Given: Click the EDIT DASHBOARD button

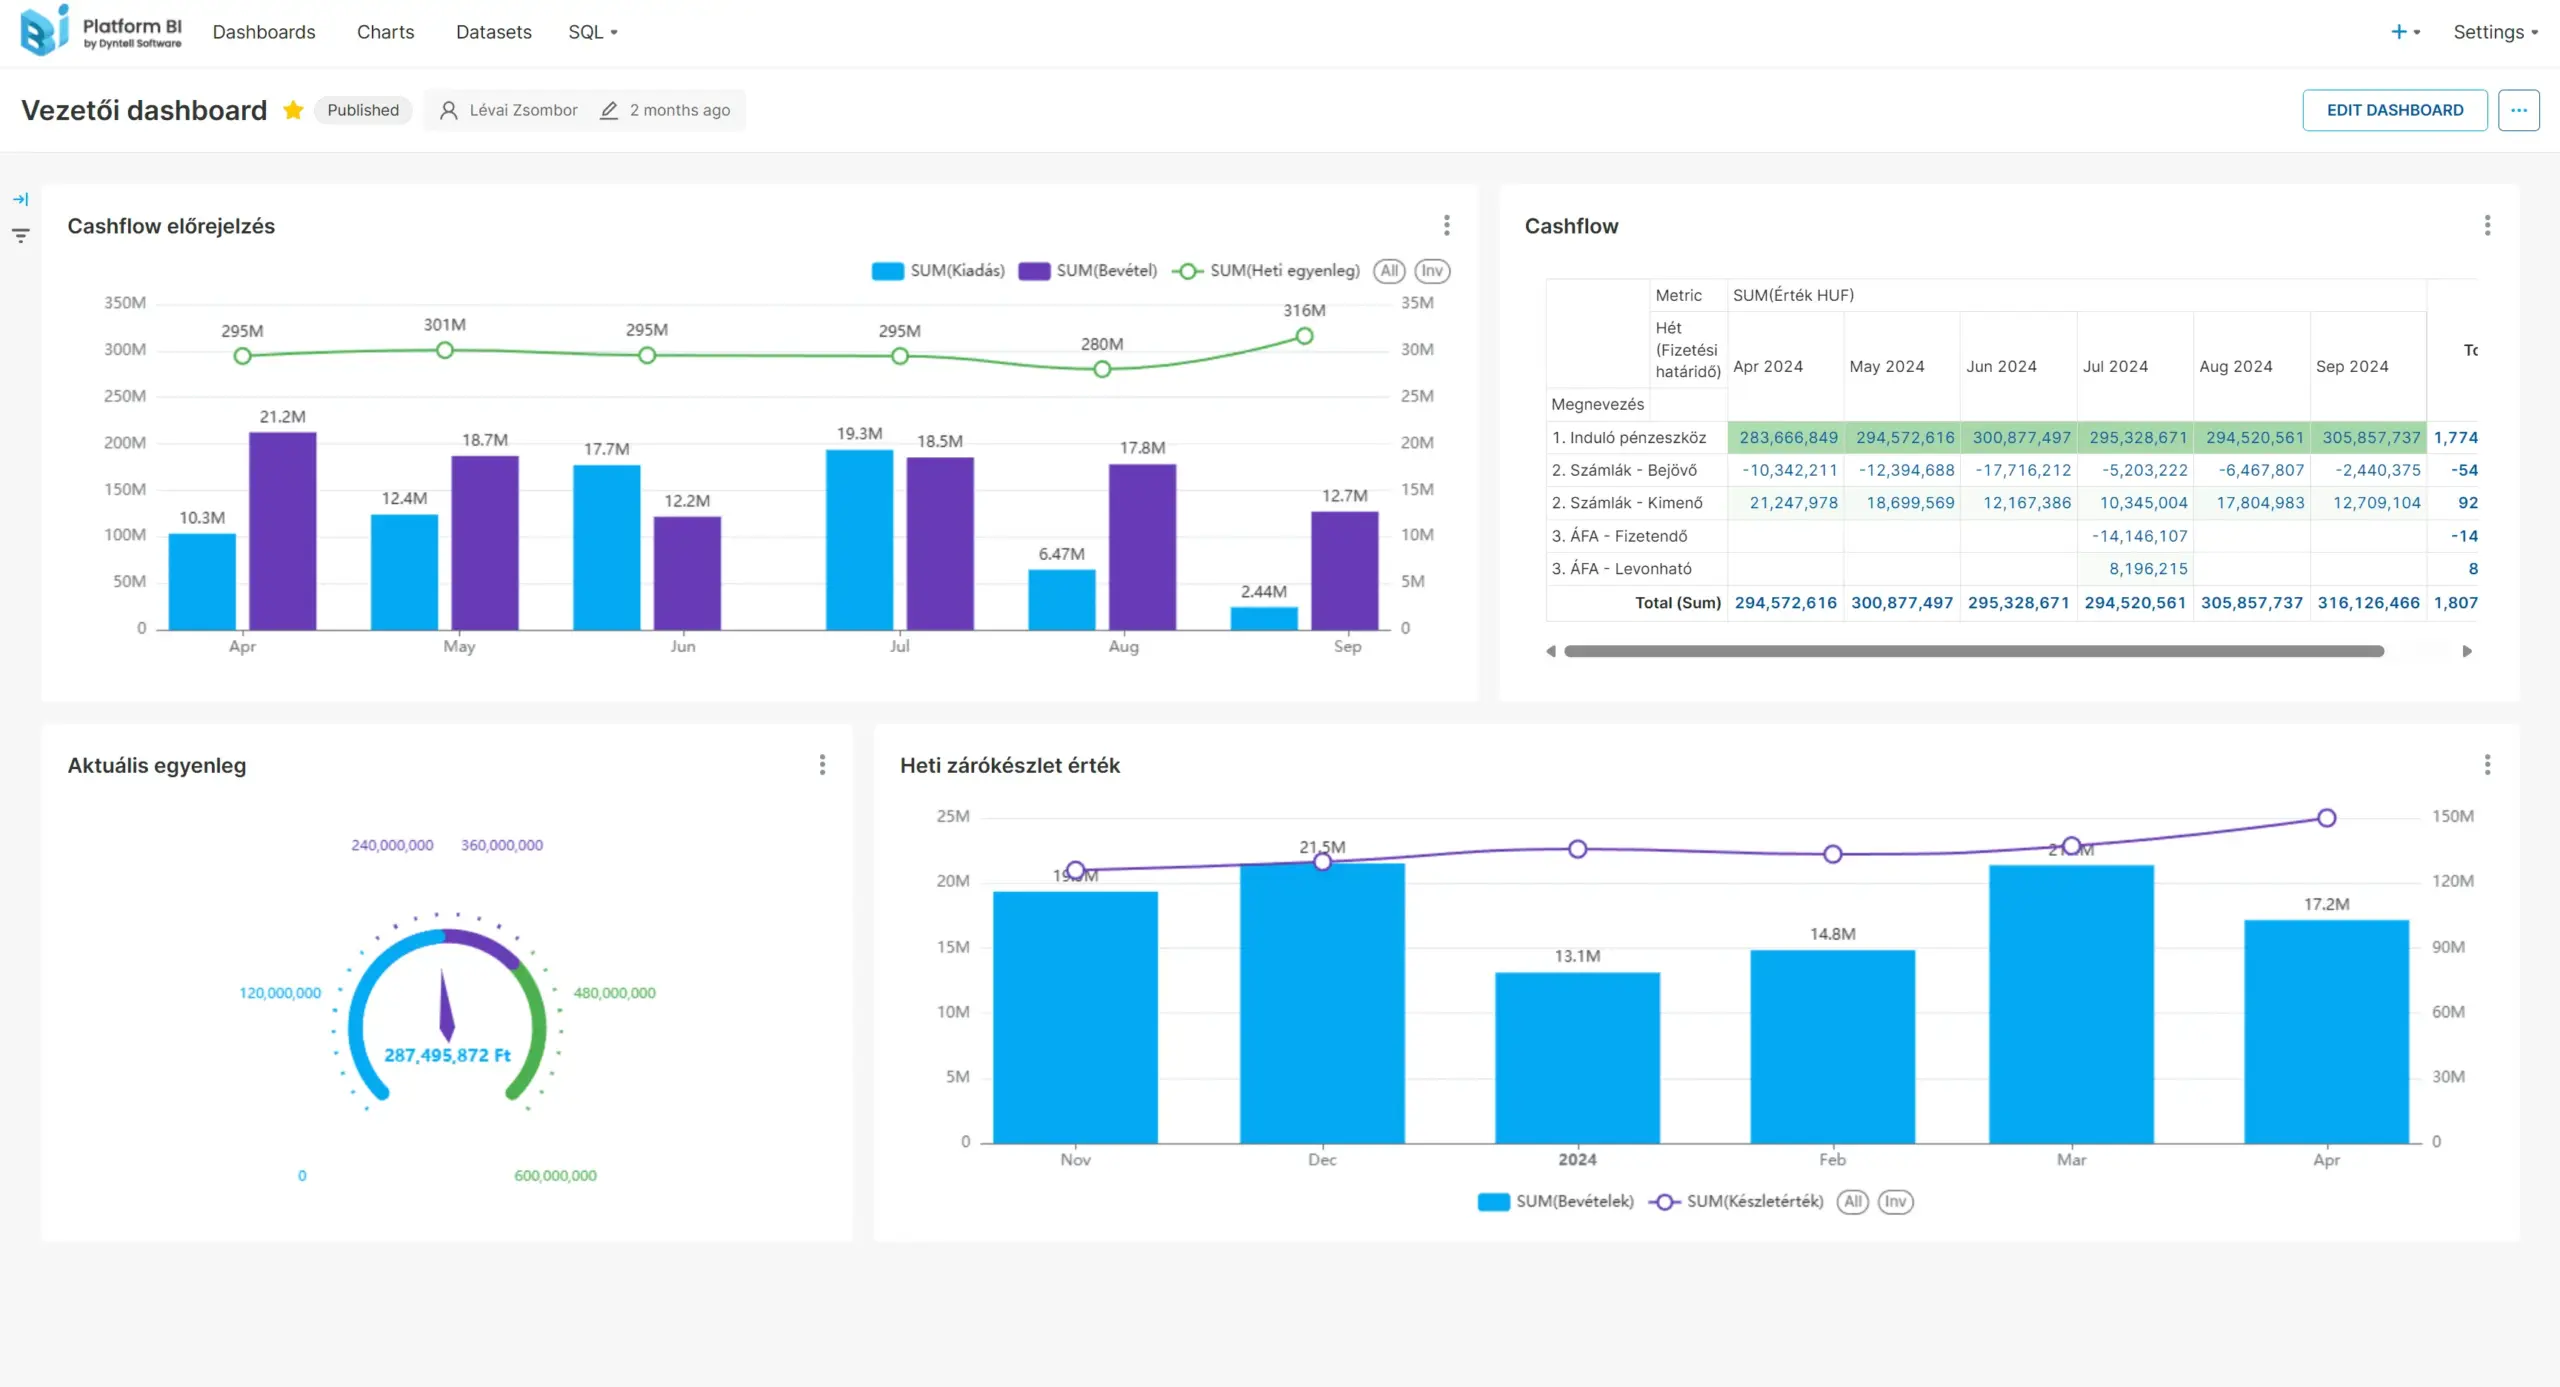Looking at the screenshot, I should click(2394, 110).
